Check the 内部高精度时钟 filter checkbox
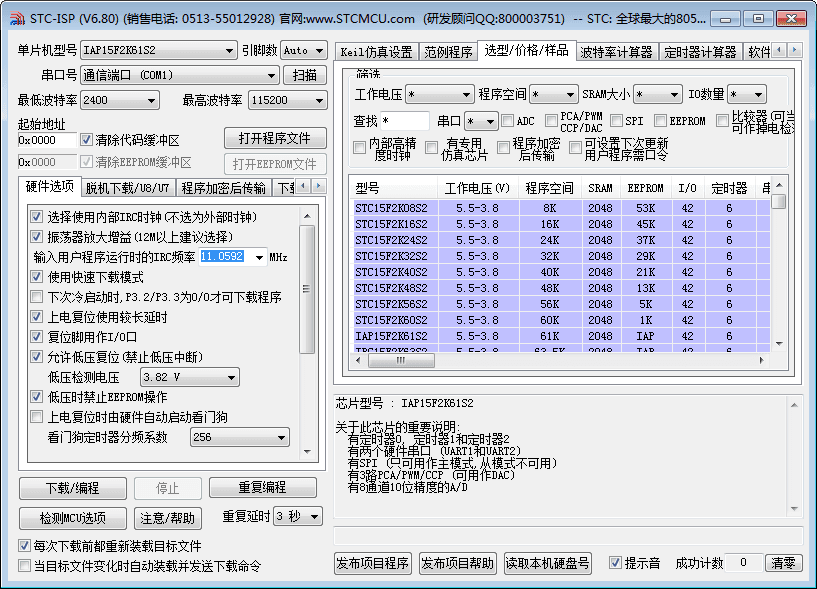This screenshot has width=817, height=589. point(359,148)
